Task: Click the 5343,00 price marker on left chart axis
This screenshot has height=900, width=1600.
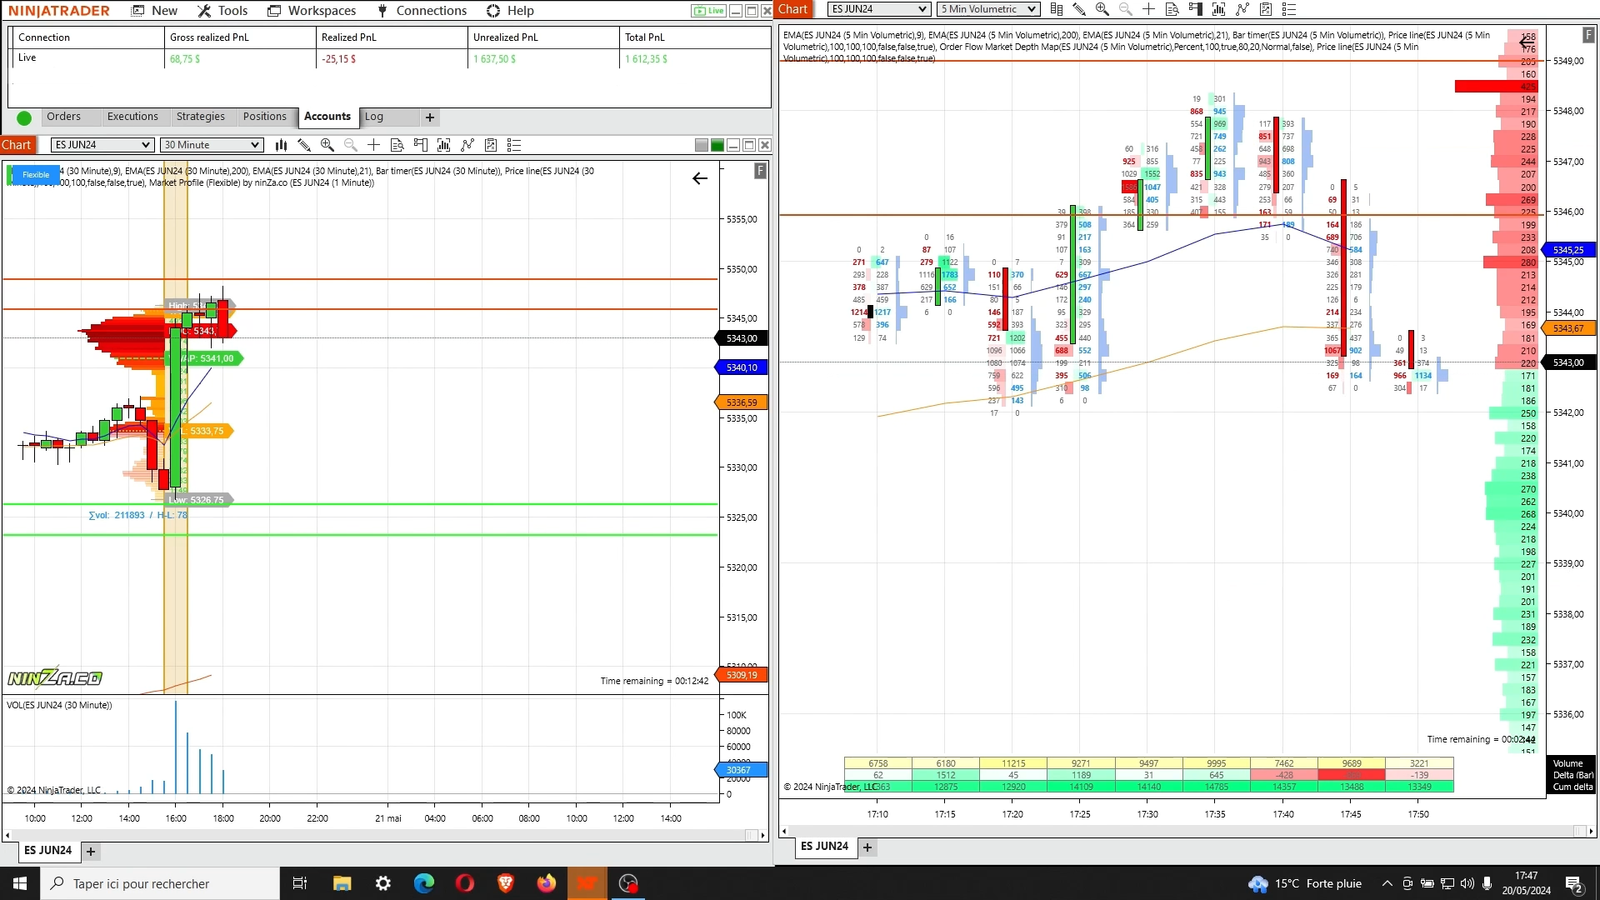Action: click(743, 339)
